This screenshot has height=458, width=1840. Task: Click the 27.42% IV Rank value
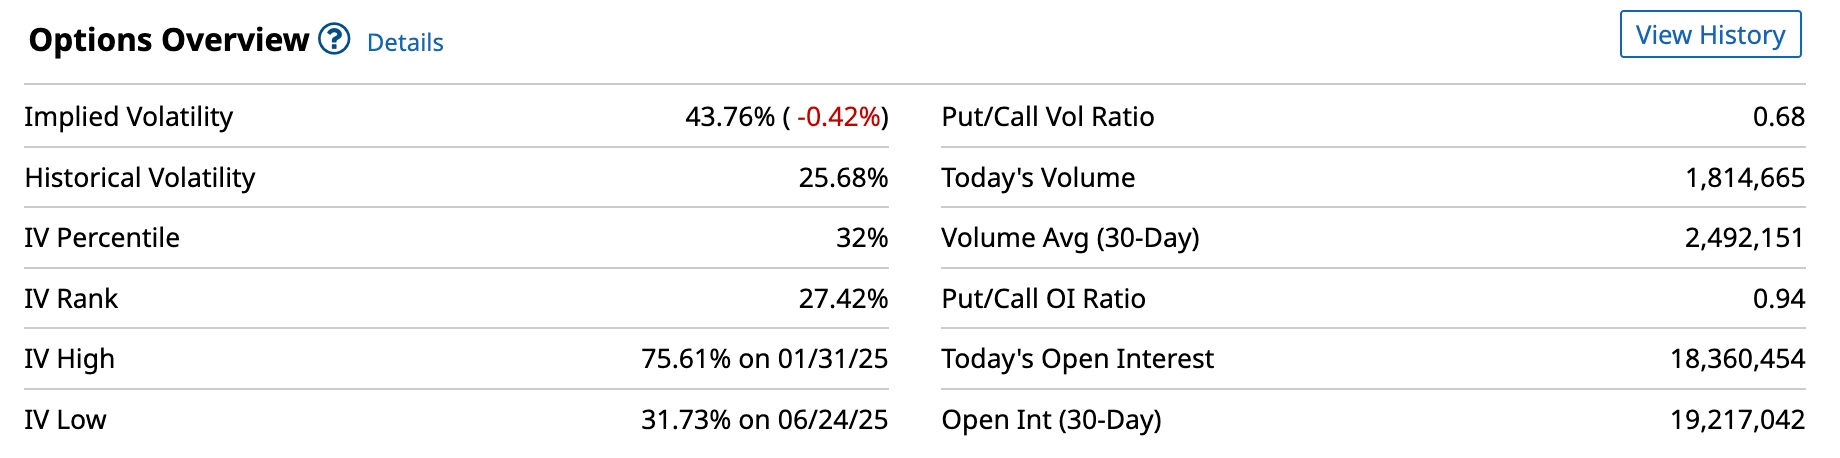[843, 299]
